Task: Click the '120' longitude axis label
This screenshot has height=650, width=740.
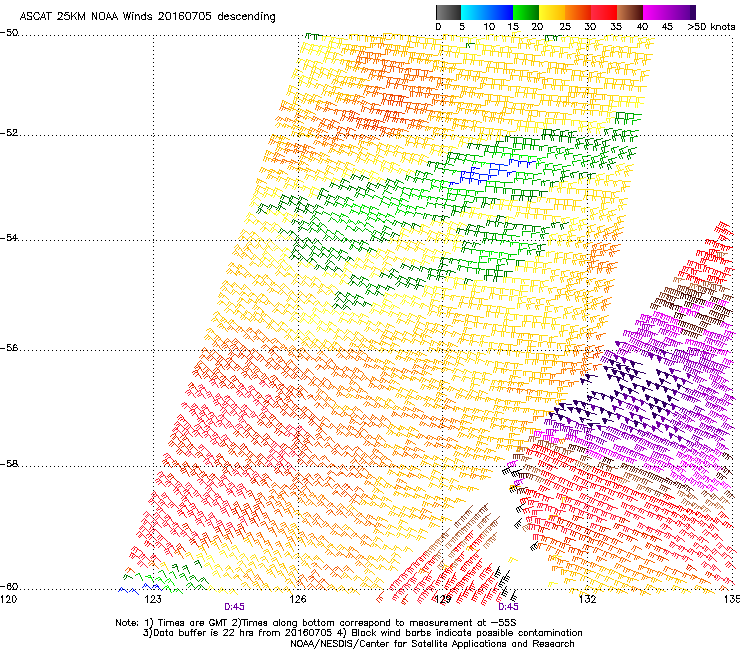Action: pyautogui.click(x=8, y=599)
